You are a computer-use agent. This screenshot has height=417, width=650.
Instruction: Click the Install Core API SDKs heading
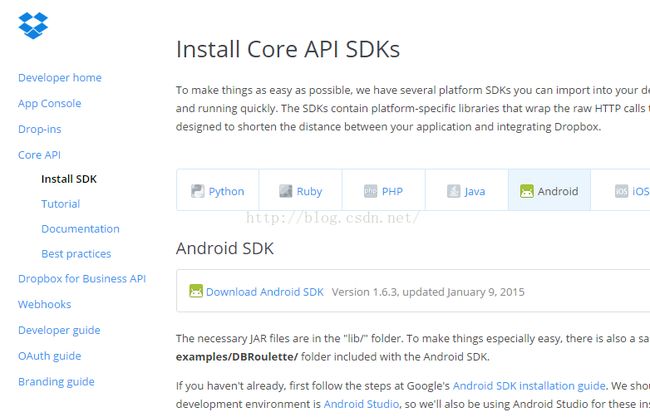point(288,49)
